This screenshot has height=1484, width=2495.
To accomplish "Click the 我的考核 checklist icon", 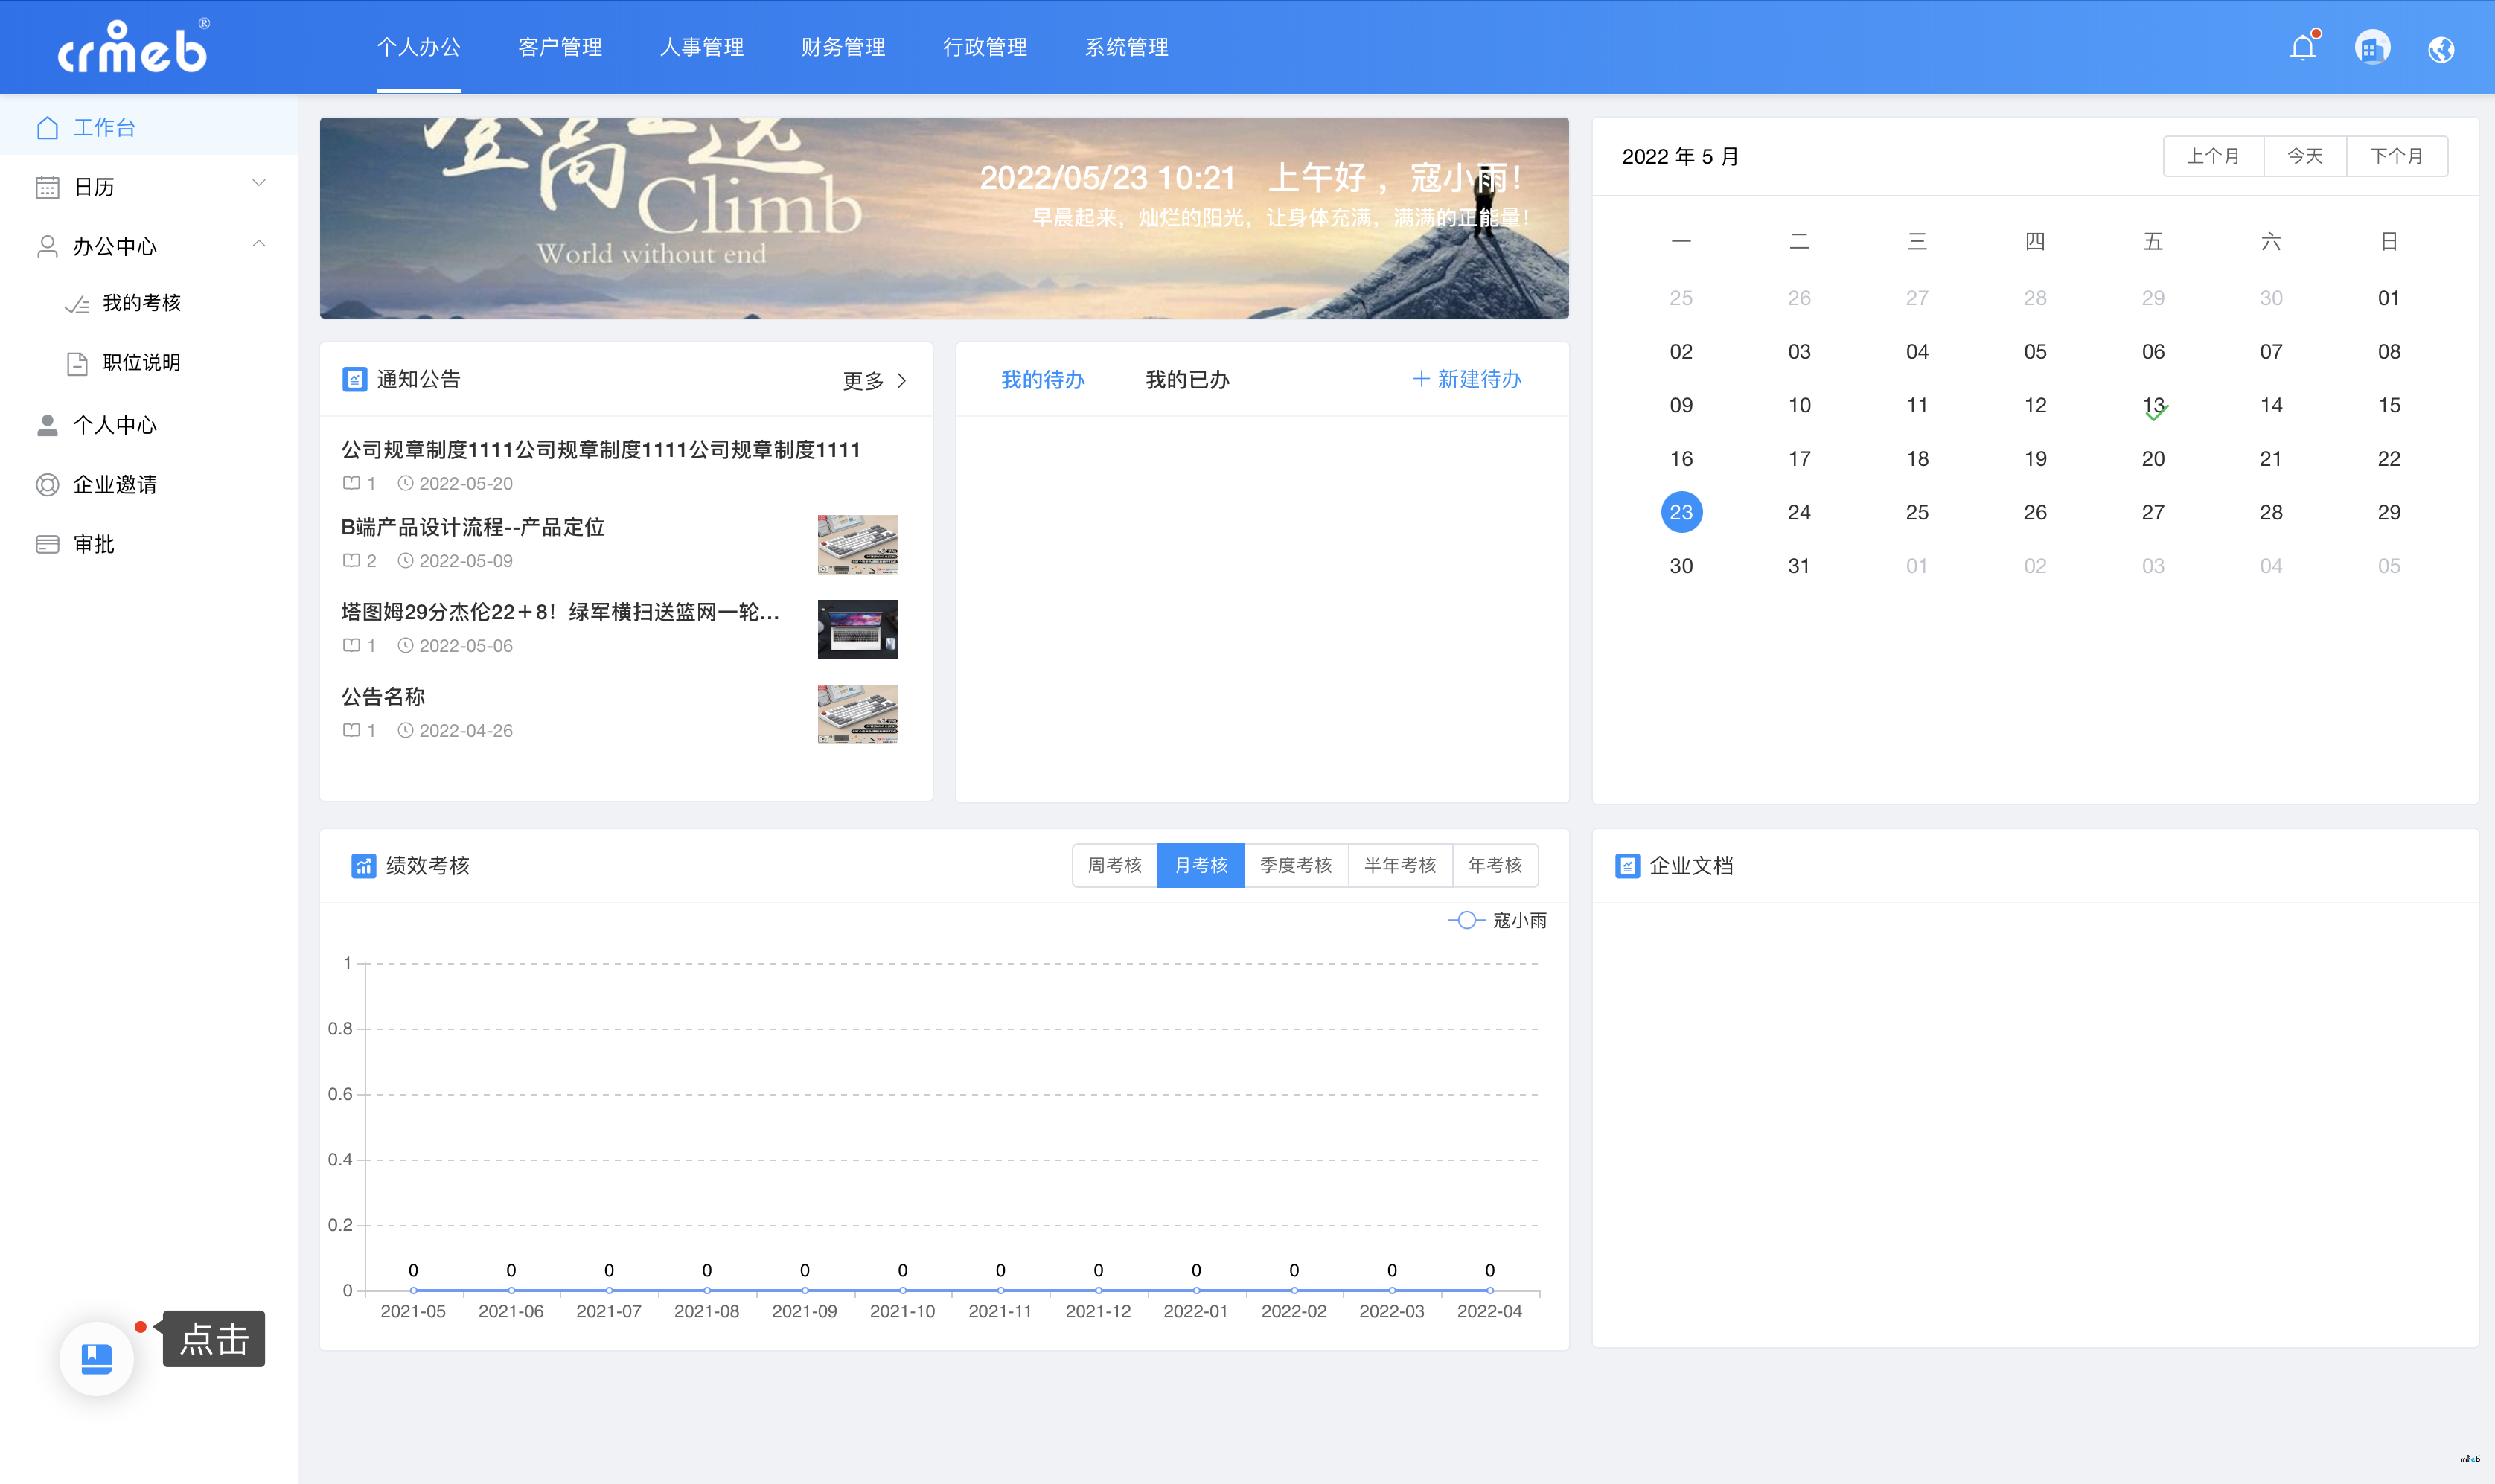I will pos(77,304).
